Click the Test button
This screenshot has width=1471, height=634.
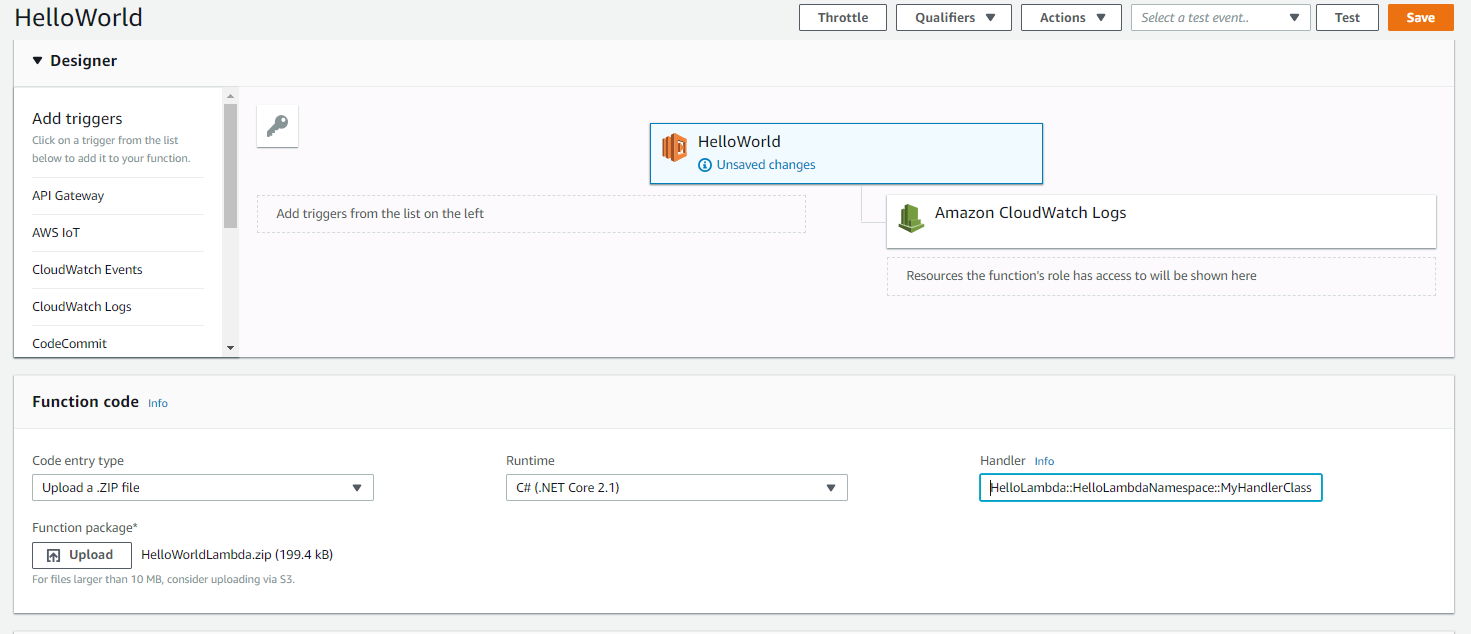pos(1347,18)
